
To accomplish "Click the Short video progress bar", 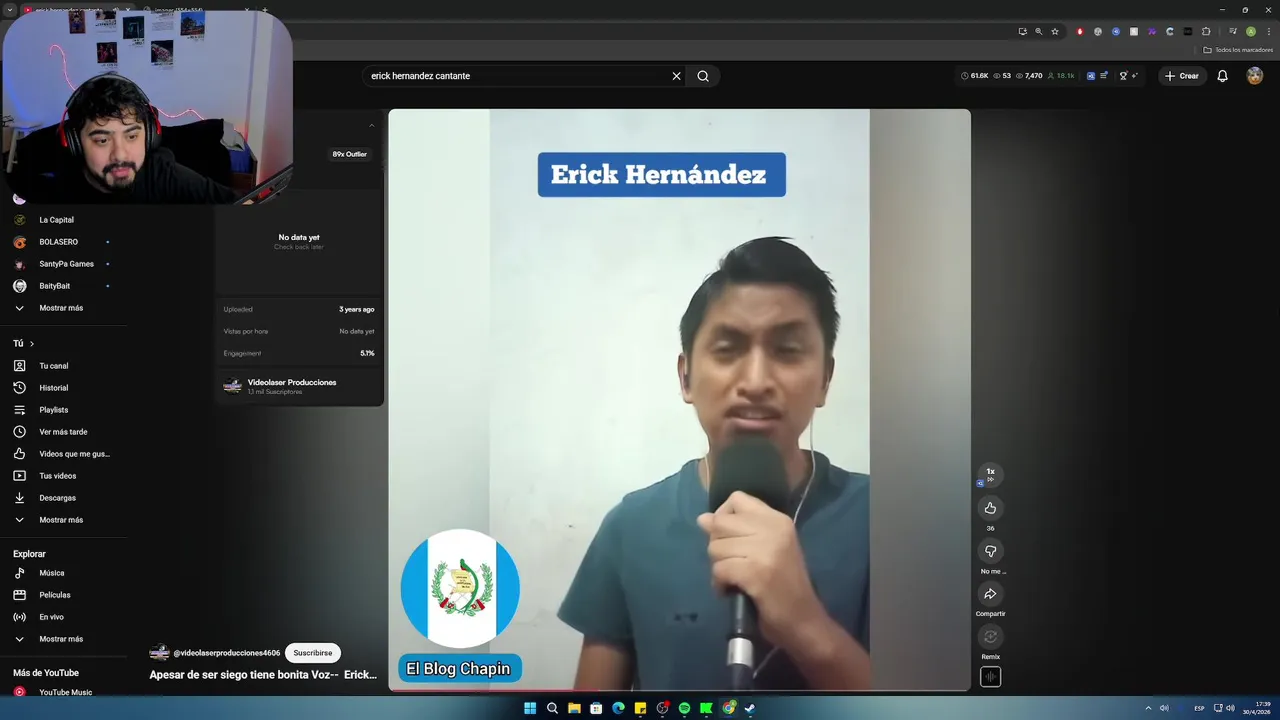I will (679, 689).
